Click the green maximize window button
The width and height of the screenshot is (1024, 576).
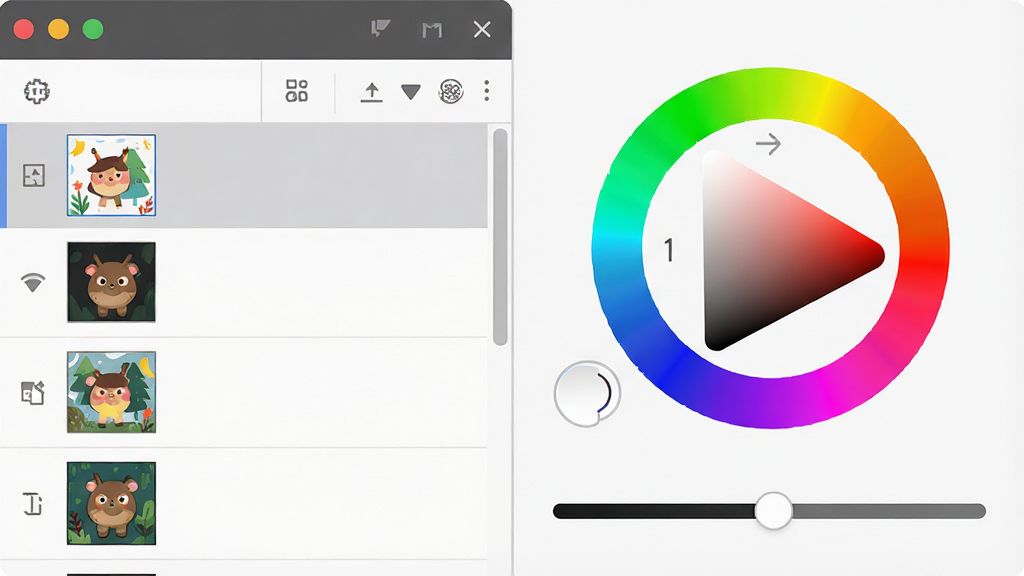(x=93, y=29)
